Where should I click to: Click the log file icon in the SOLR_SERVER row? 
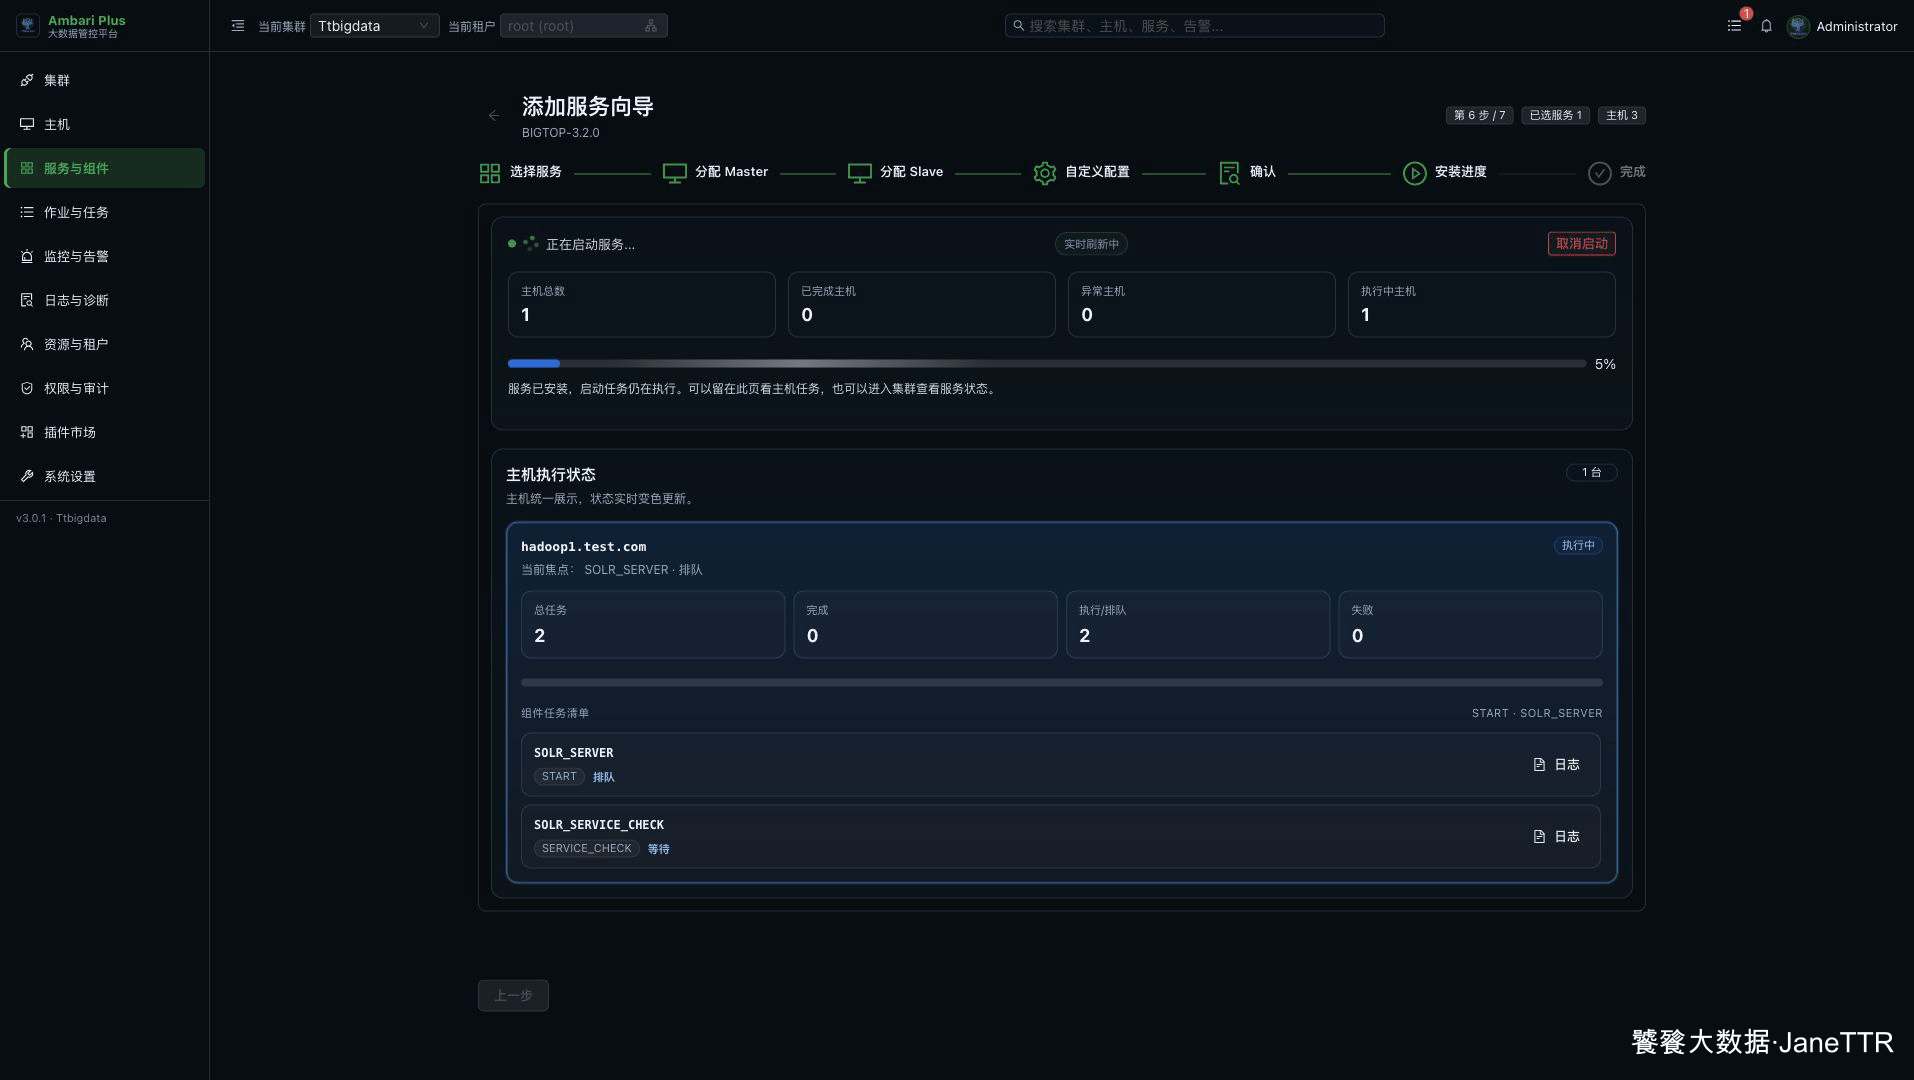pyautogui.click(x=1539, y=765)
